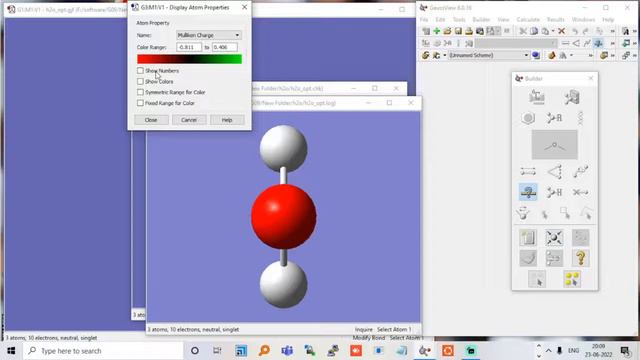Select the Modify Bond tool in Builder

click(x=528, y=171)
